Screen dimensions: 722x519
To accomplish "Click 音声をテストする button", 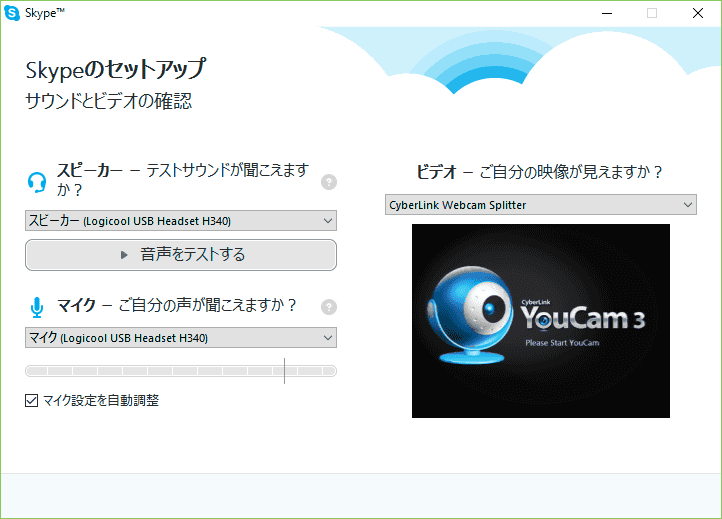I will coord(181,255).
